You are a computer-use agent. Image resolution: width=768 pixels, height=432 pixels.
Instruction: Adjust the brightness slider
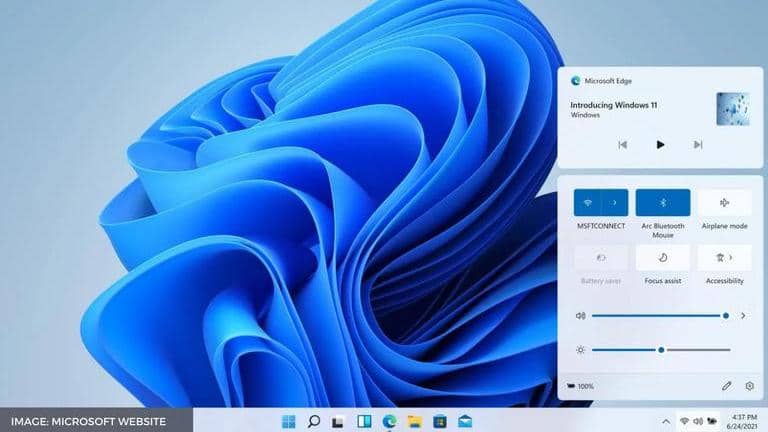[661, 350]
